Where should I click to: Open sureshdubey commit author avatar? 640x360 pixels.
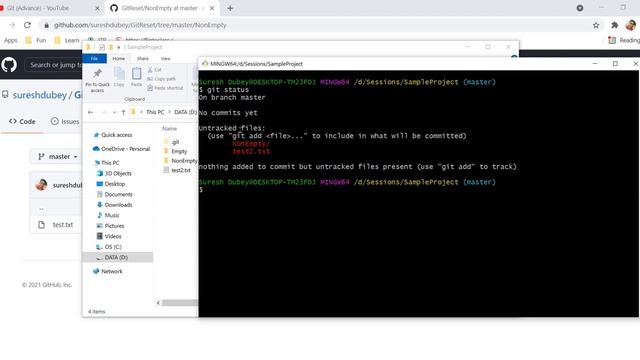click(41, 185)
